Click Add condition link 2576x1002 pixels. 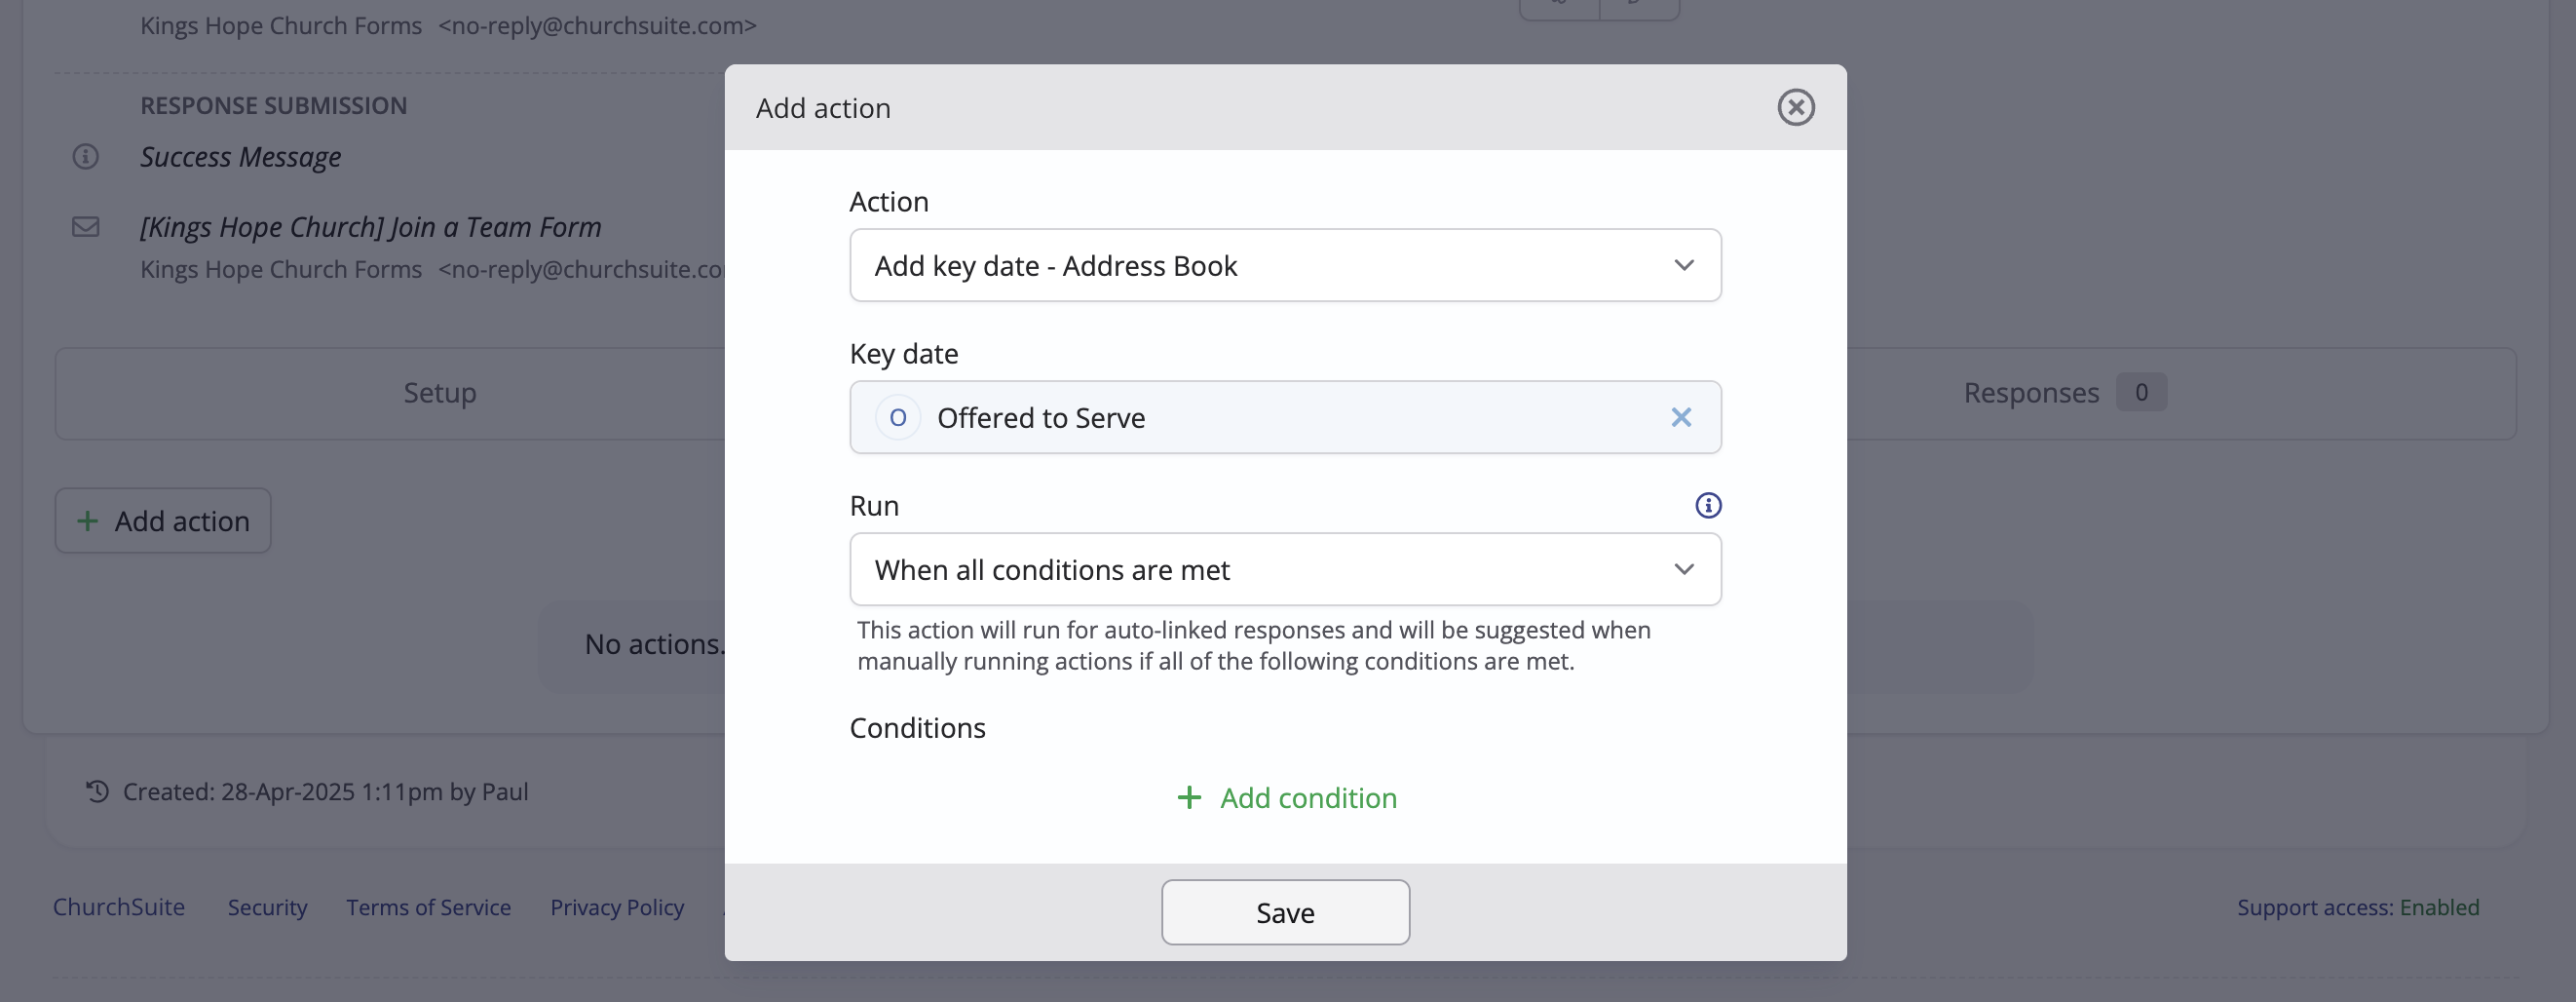[1286, 797]
